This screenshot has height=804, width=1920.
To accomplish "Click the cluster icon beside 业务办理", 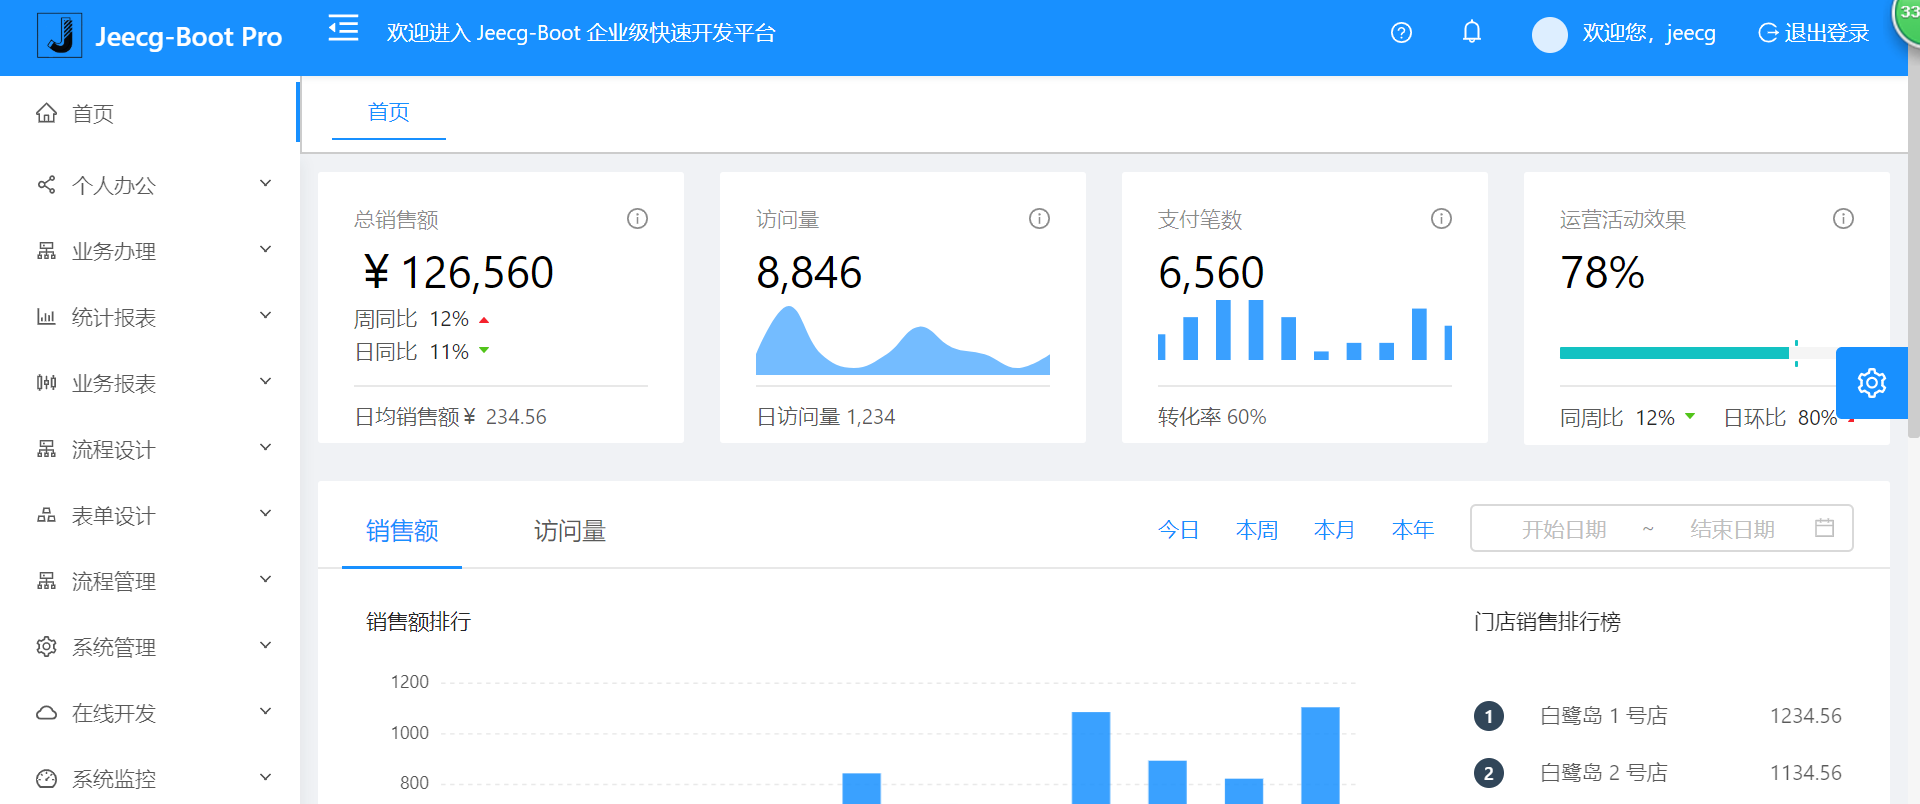I will (x=46, y=251).
